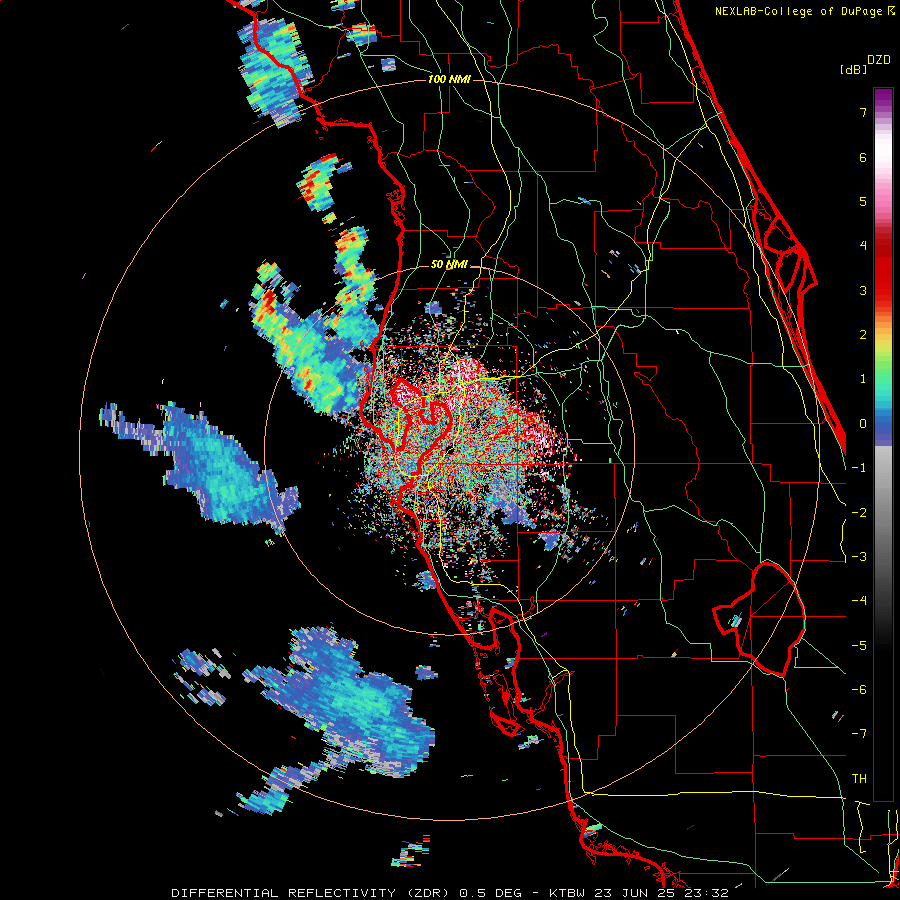This screenshot has height=900, width=900.
Task: Click the 5 dB legend value
Action: (x=863, y=201)
